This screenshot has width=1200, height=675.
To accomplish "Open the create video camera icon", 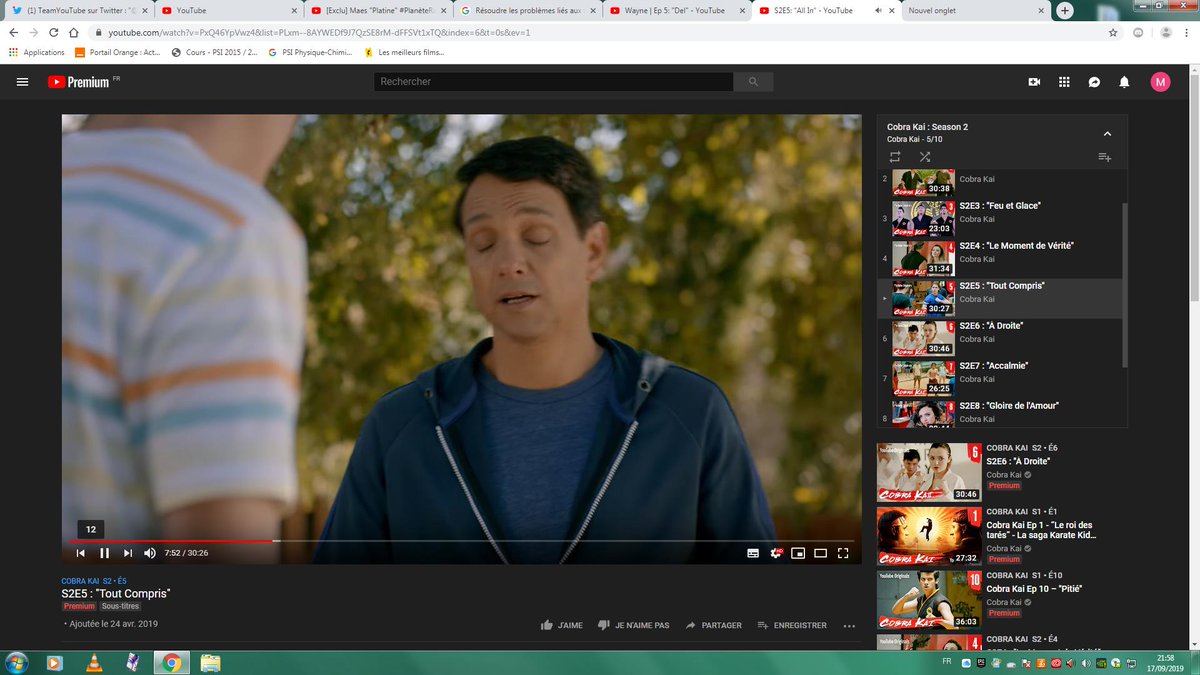I will tap(1034, 82).
